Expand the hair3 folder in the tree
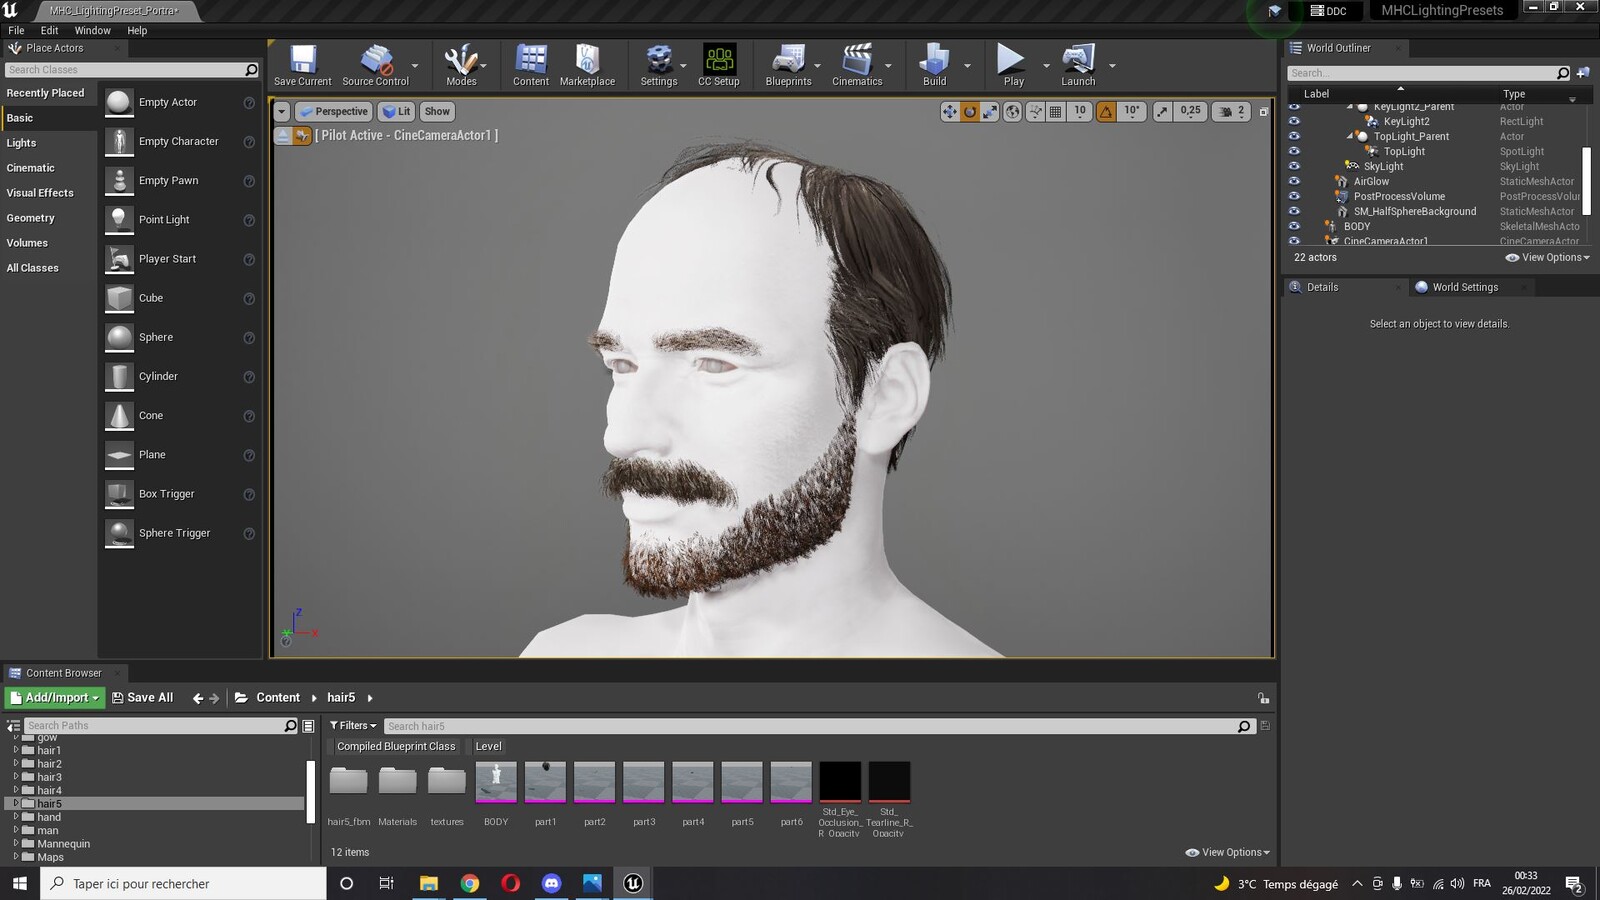The height and width of the screenshot is (900, 1600). point(16,777)
